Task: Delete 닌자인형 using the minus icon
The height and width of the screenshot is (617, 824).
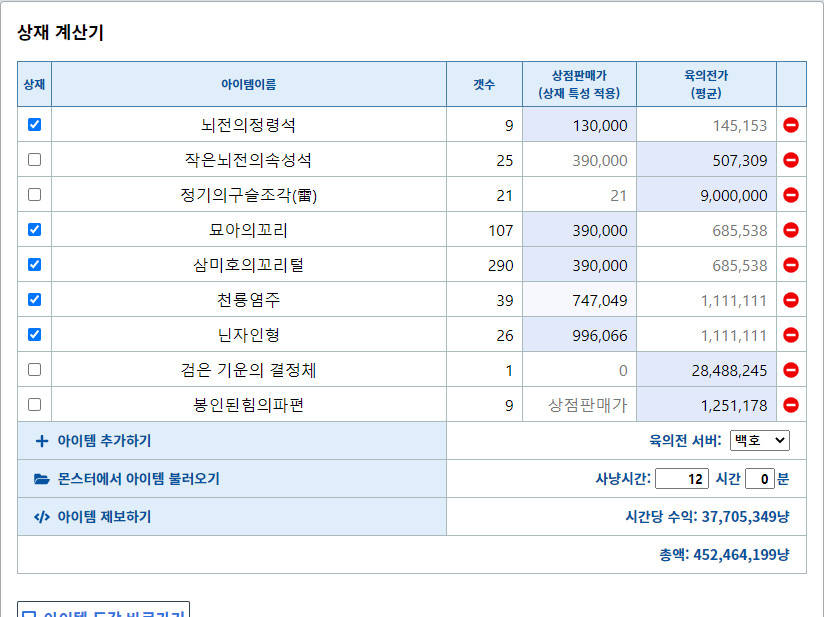Action: point(791,334)
